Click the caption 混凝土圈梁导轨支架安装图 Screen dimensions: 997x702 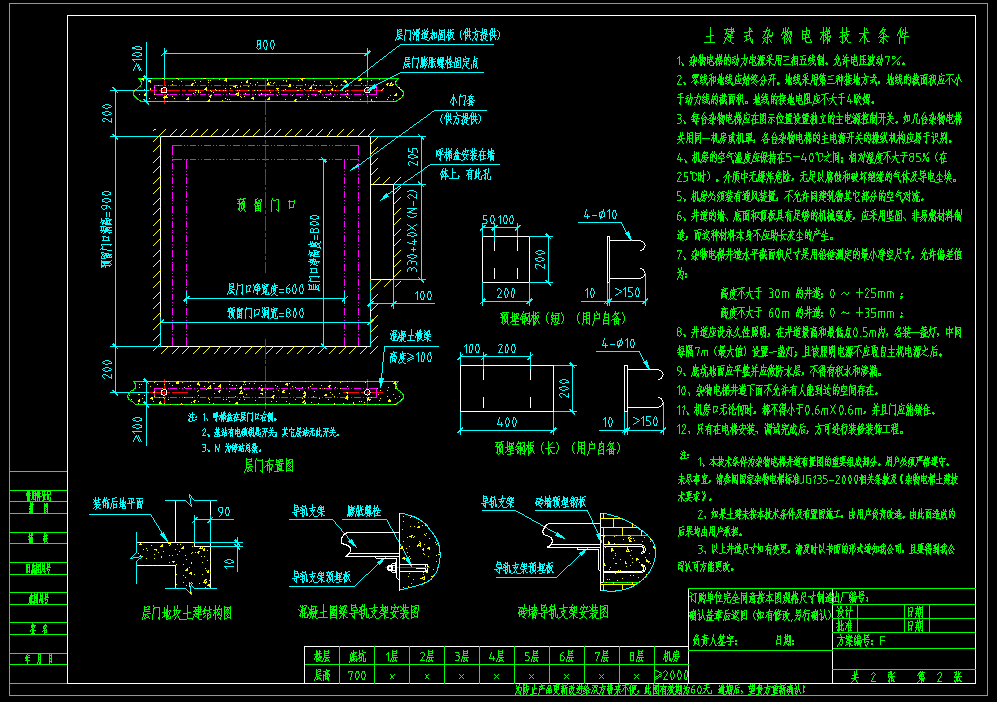coord(359,612)
